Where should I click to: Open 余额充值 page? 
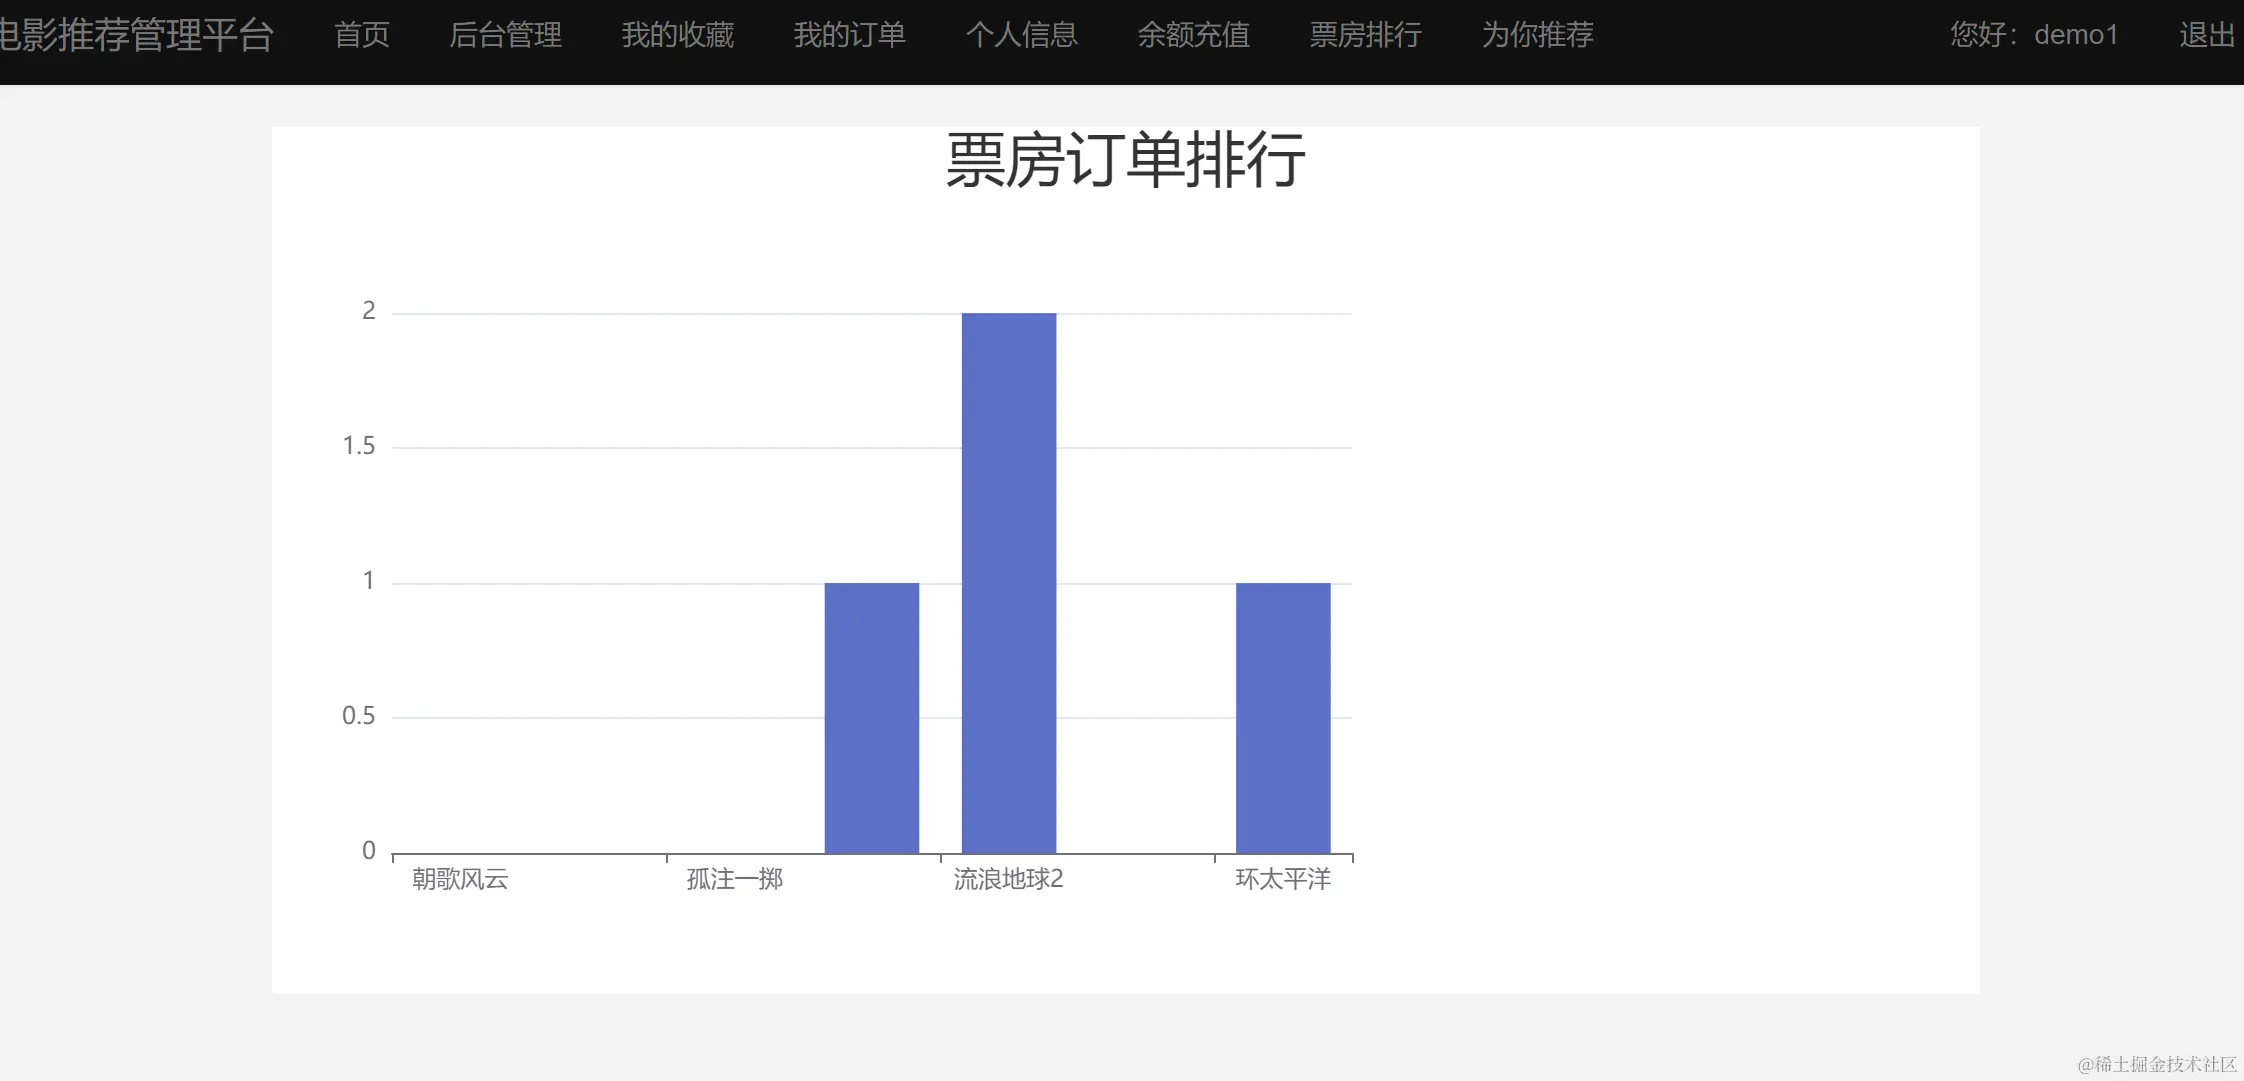tap(1193, 35)
